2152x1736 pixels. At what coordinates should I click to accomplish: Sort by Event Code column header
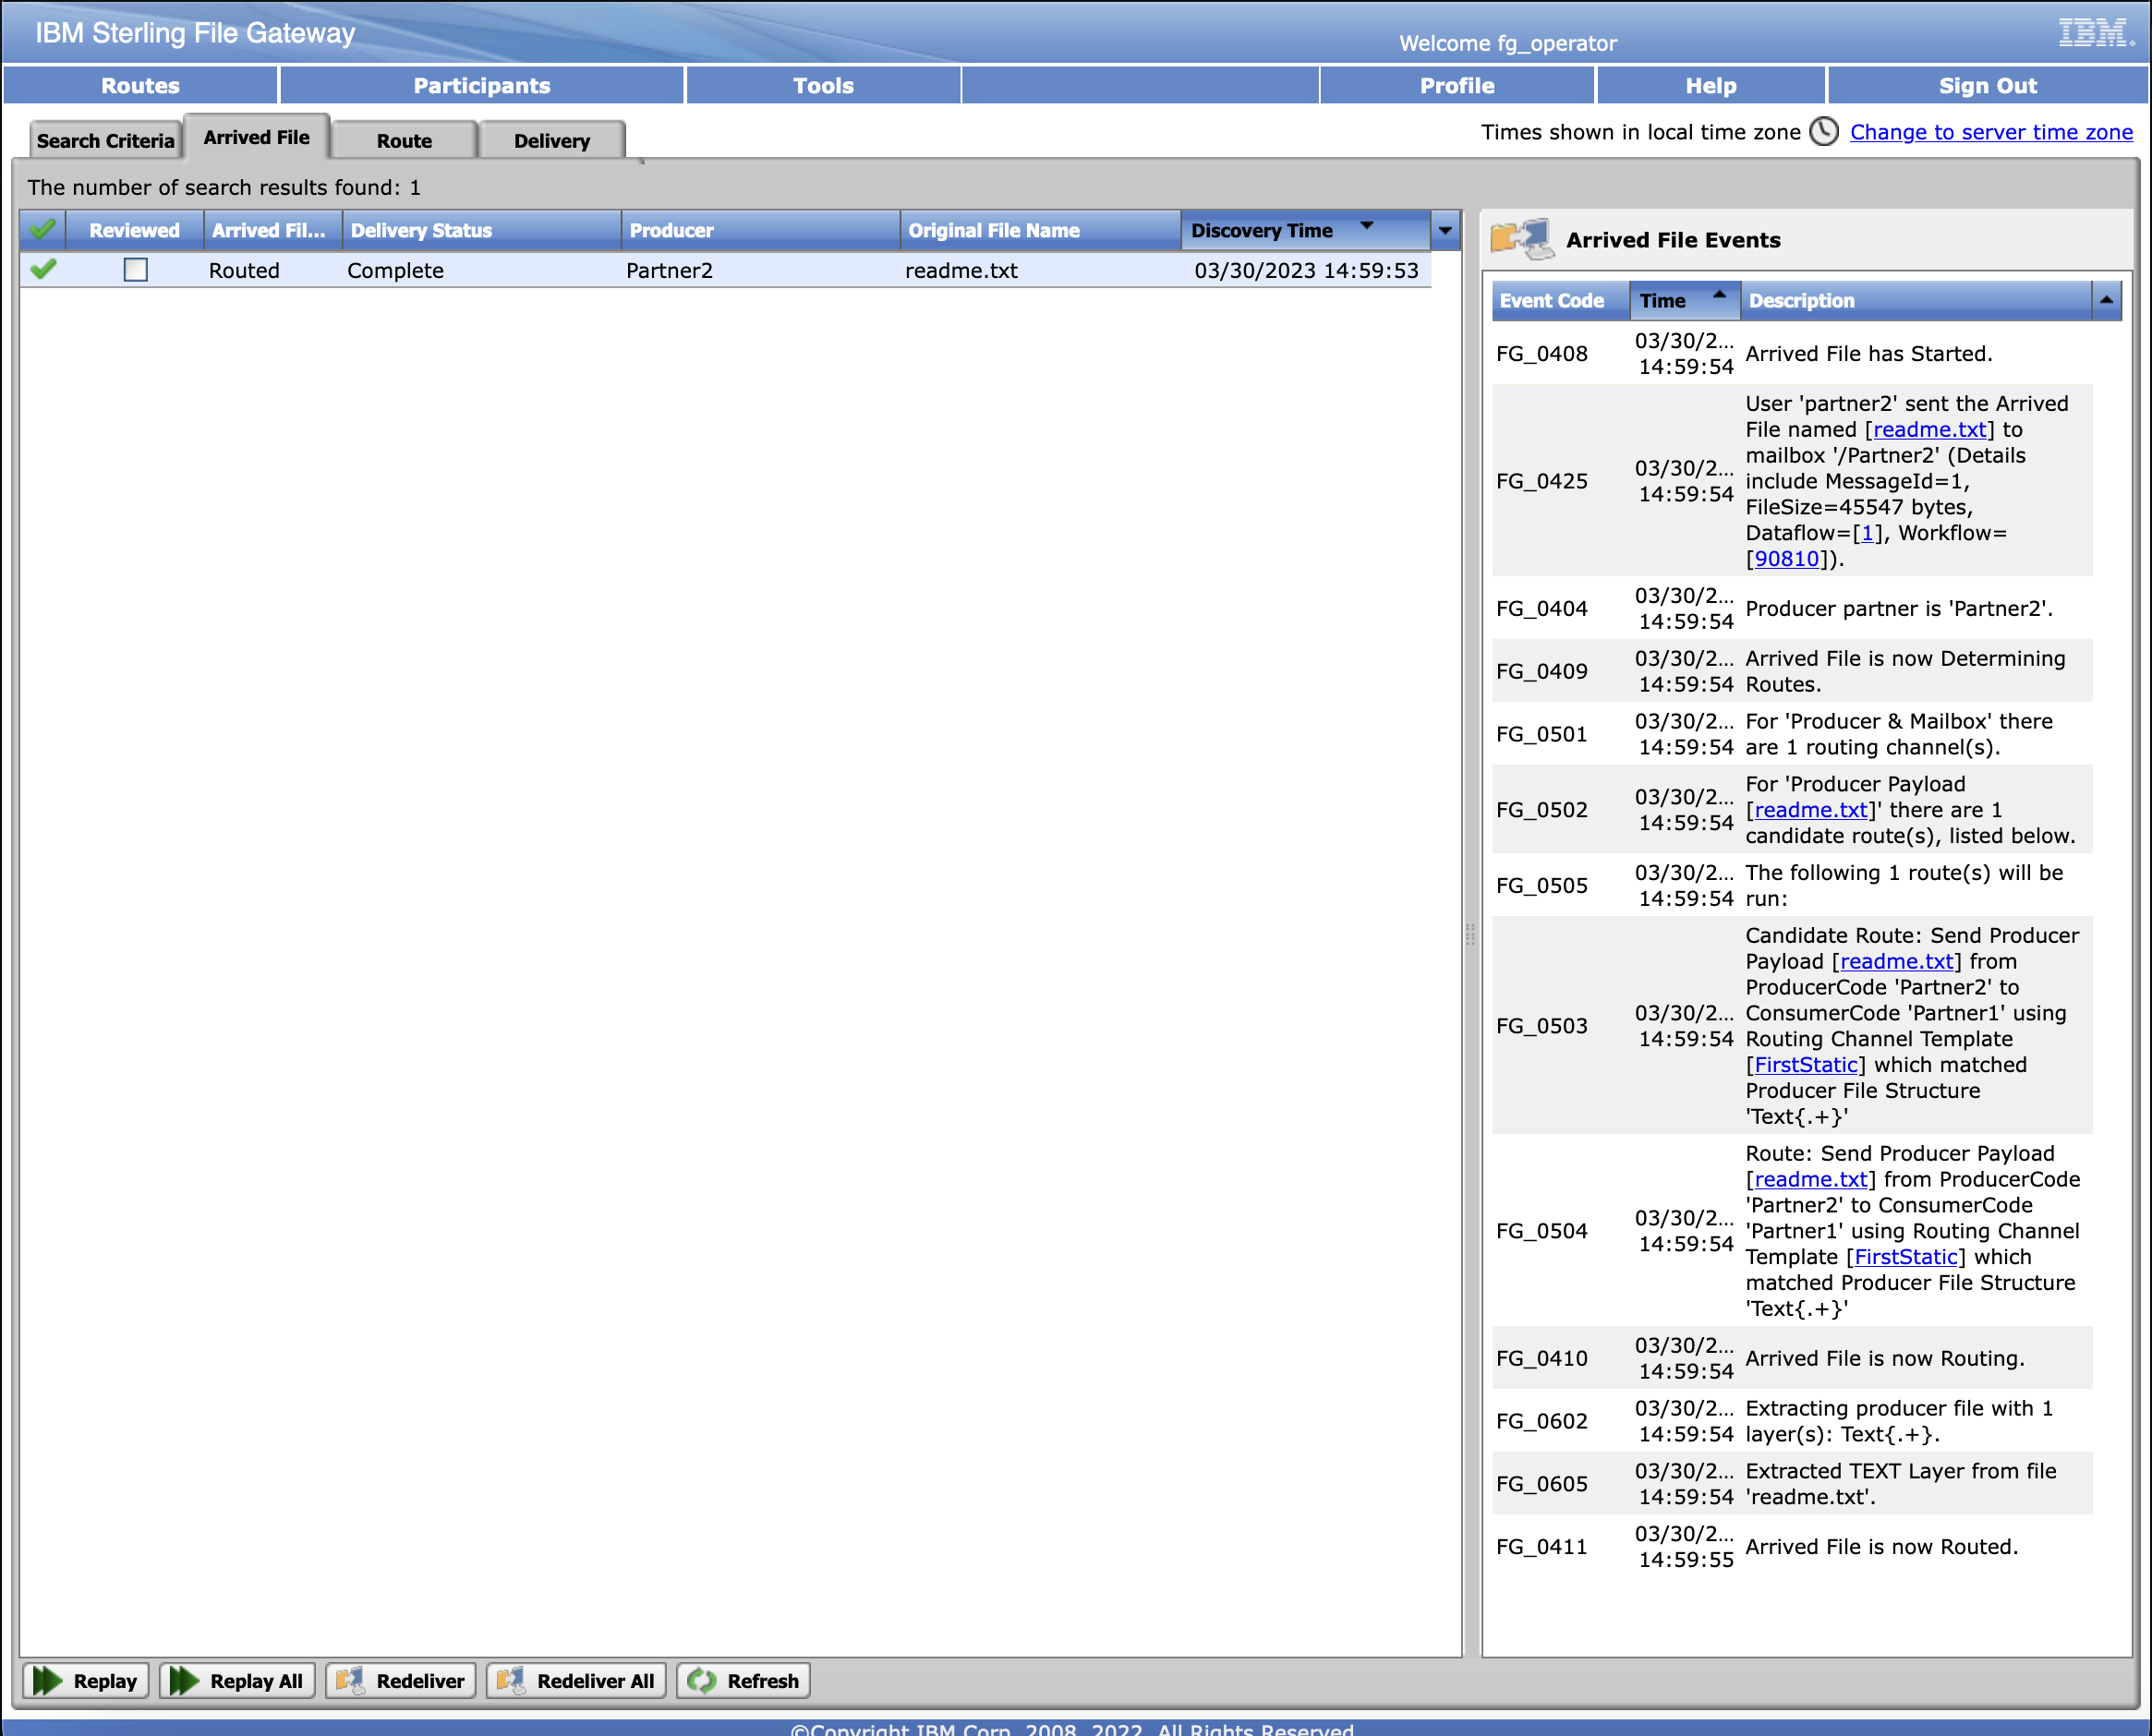[x=1561, y=300]
